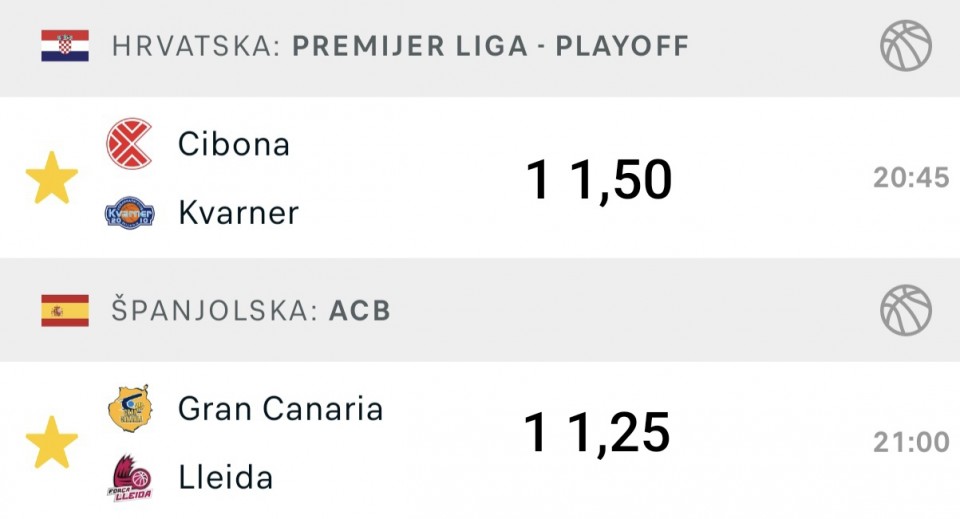Select the Gran Canaria team name
The width and height of the screenshot is (960, 519).
point(280,409)
